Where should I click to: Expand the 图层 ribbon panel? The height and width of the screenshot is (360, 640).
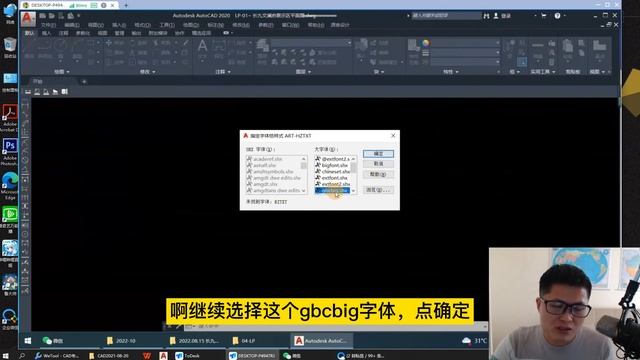(x=303, y=72)
